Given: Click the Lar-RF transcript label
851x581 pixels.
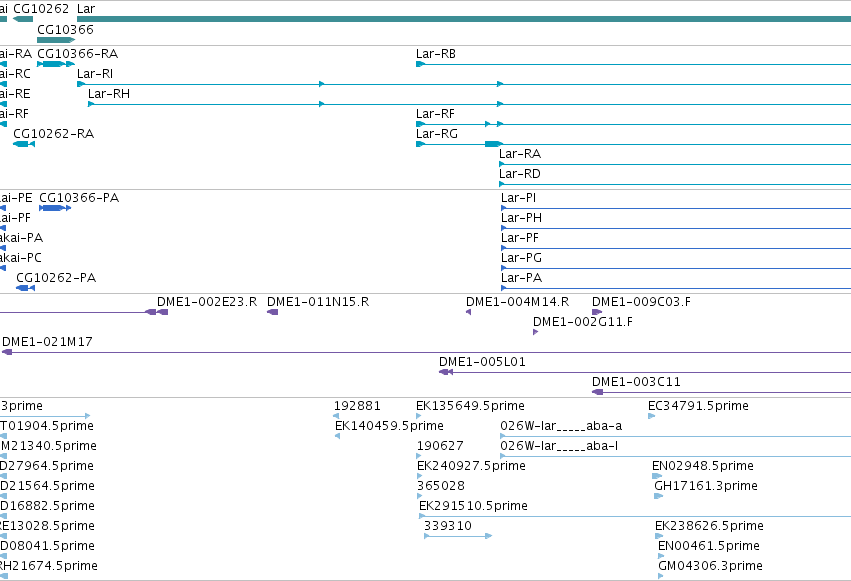Looking at the screenshot, I should coord(435,114).
